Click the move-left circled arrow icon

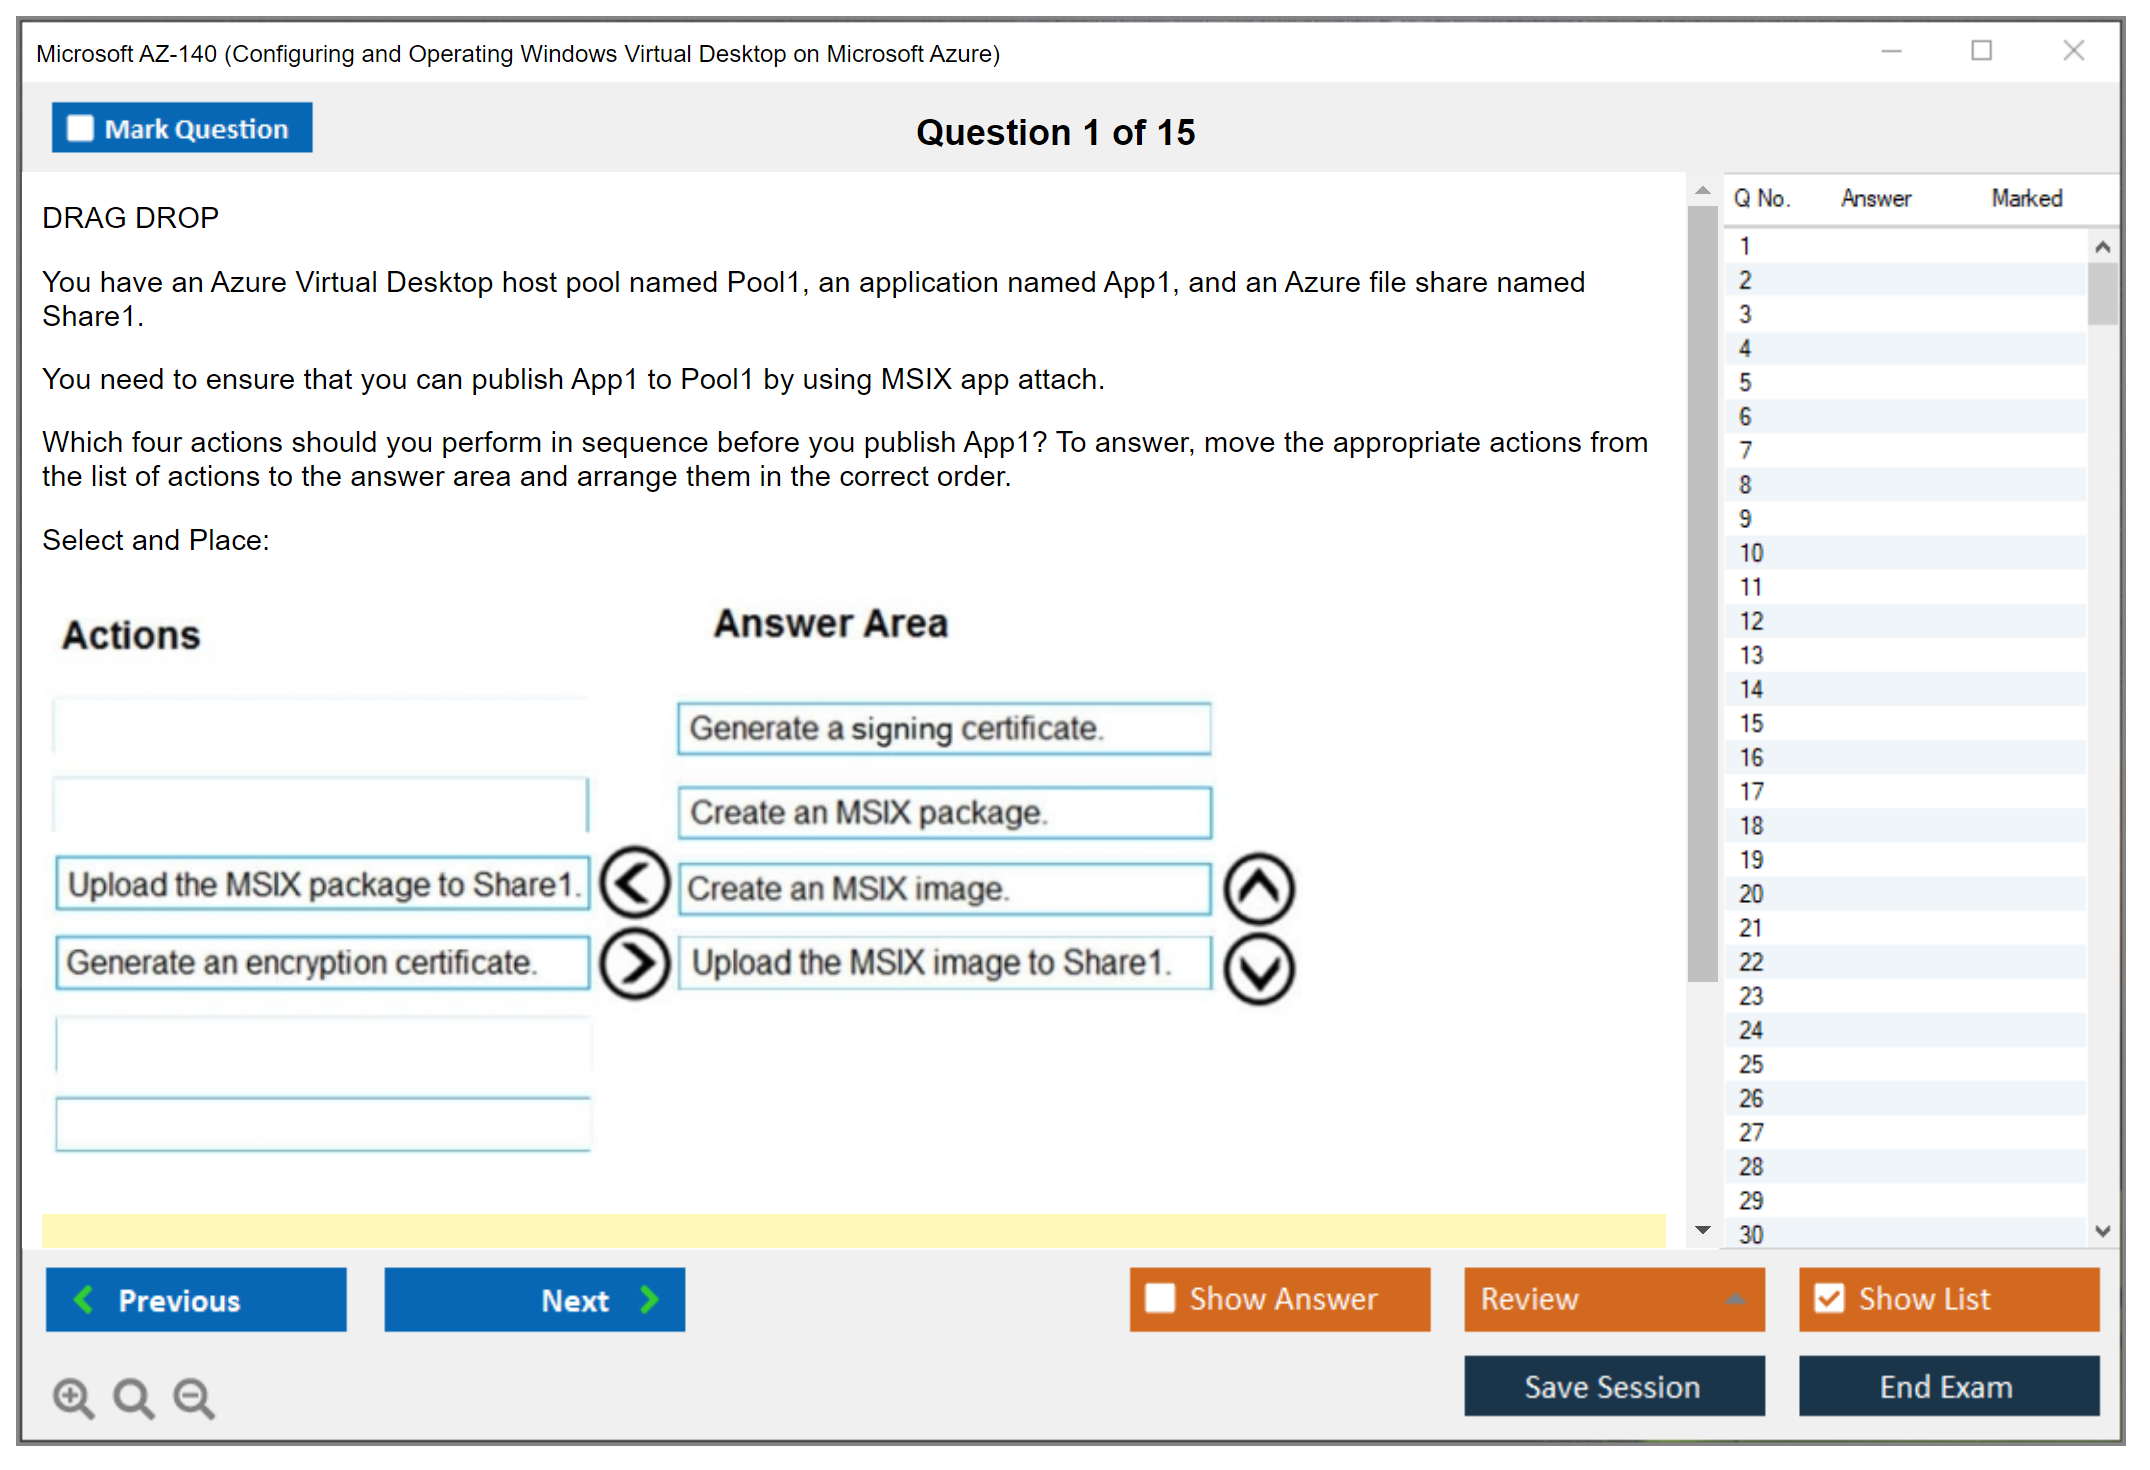[634, 884]
